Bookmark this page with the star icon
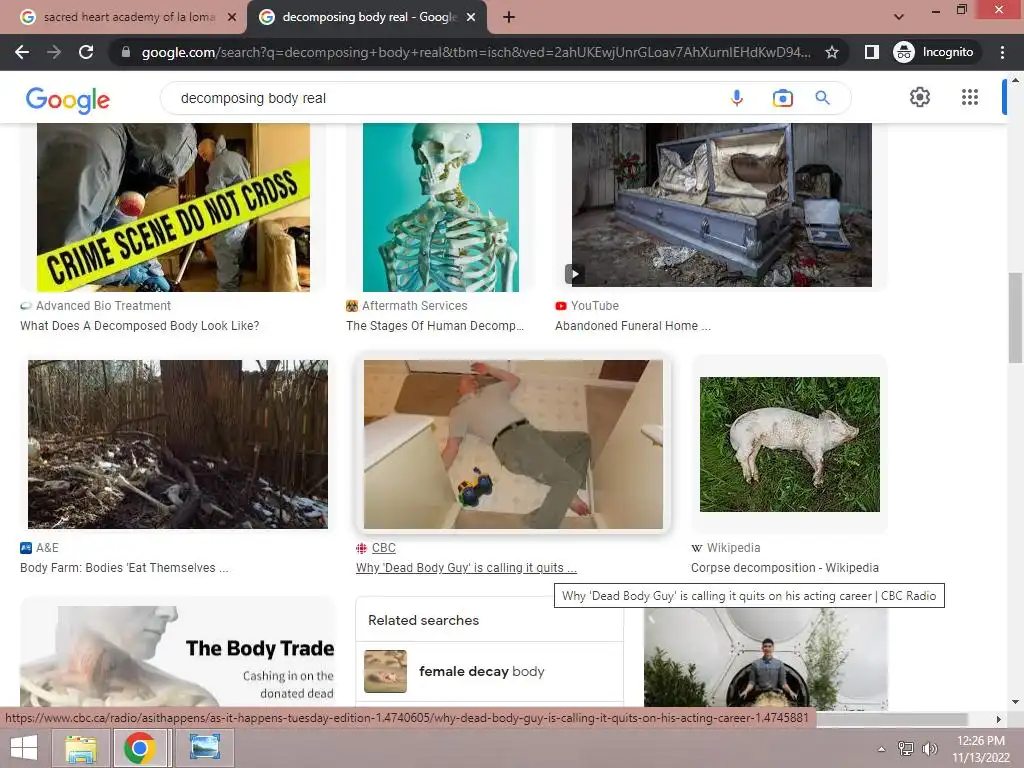The image size is (1024, 768). (831, 52)
